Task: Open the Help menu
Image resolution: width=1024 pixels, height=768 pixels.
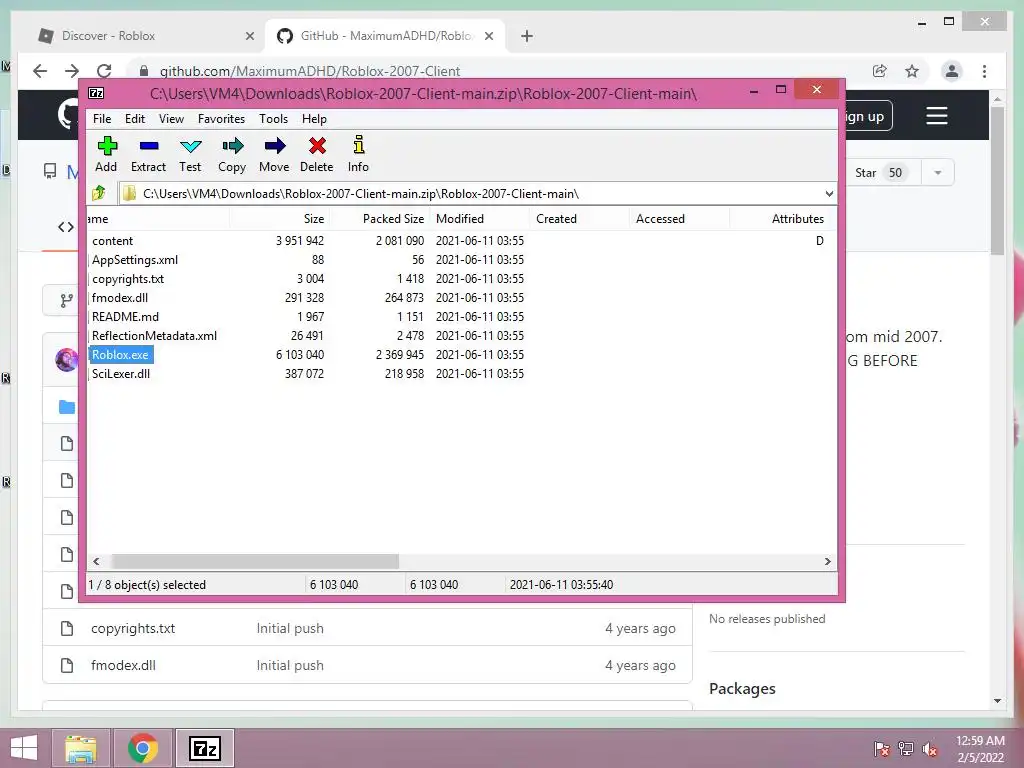Action: coord(314,119)
